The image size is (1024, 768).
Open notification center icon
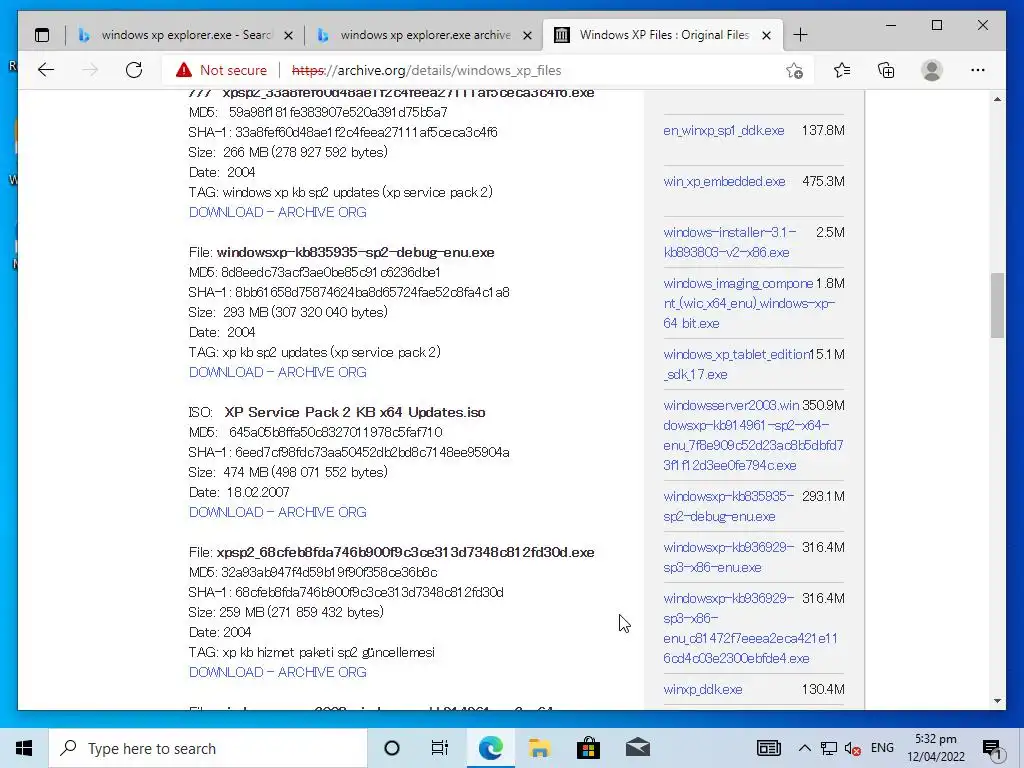(993, 749)
